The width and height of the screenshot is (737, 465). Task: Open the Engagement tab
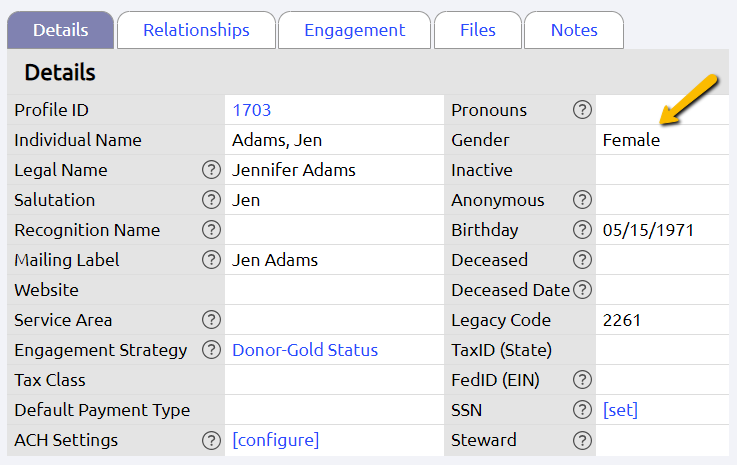354,30
